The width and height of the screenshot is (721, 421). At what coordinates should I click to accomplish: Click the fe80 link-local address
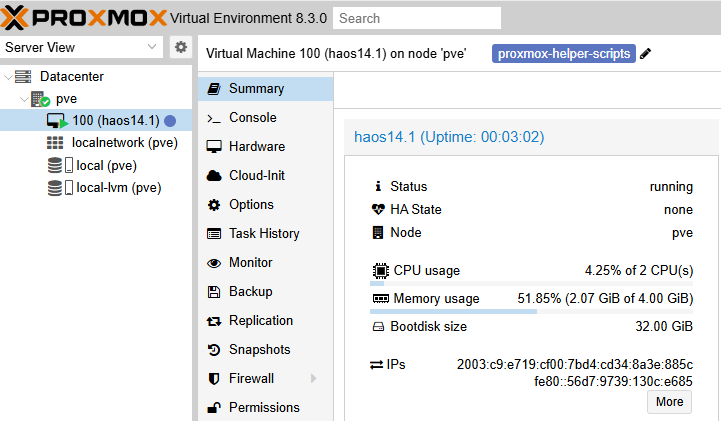613,381
